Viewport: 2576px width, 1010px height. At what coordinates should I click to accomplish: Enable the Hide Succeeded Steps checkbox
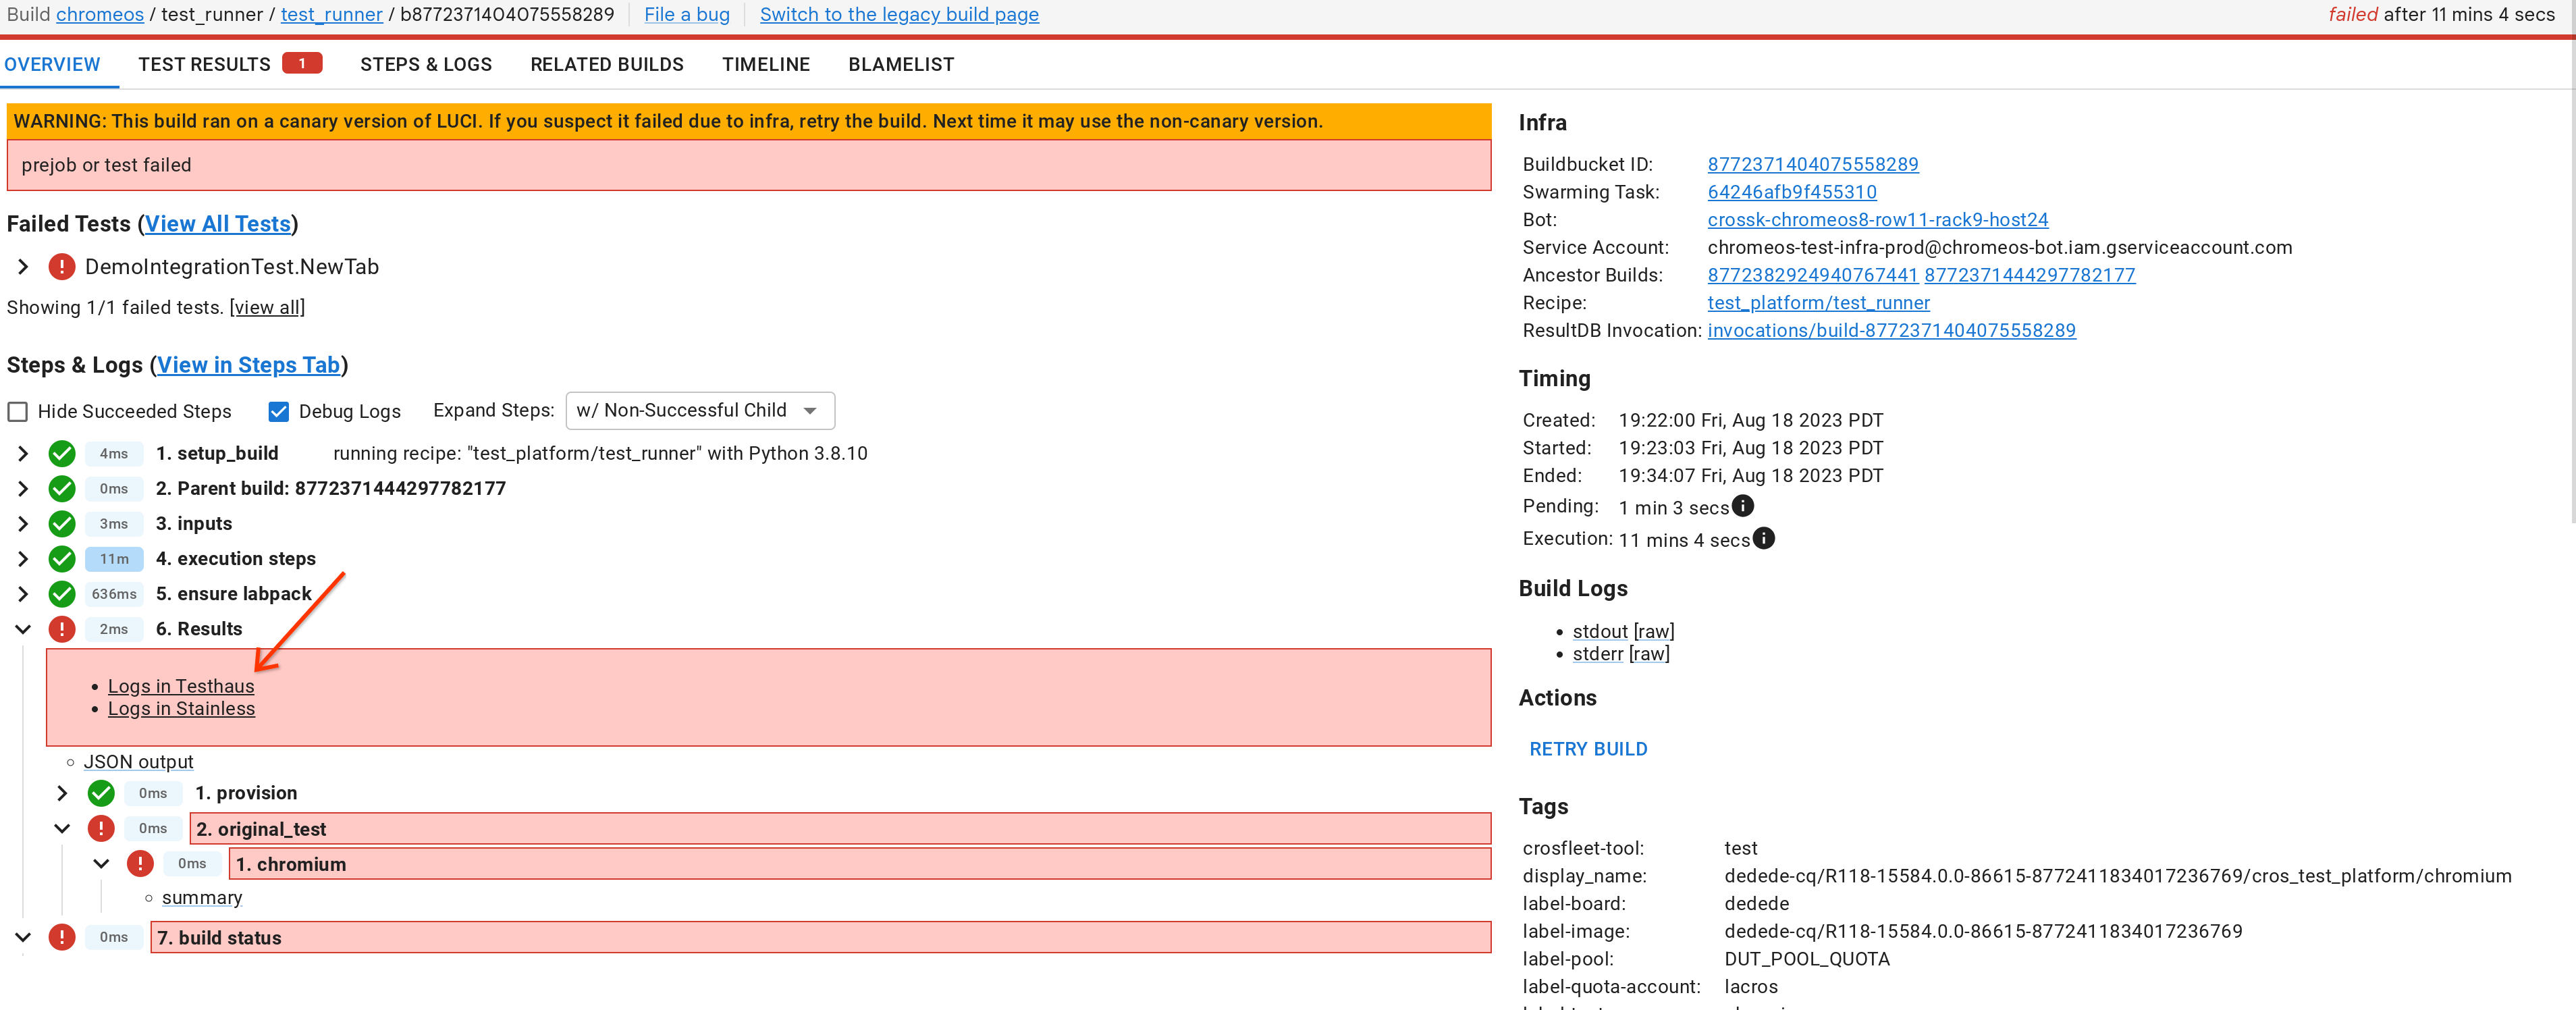[18, 412]
